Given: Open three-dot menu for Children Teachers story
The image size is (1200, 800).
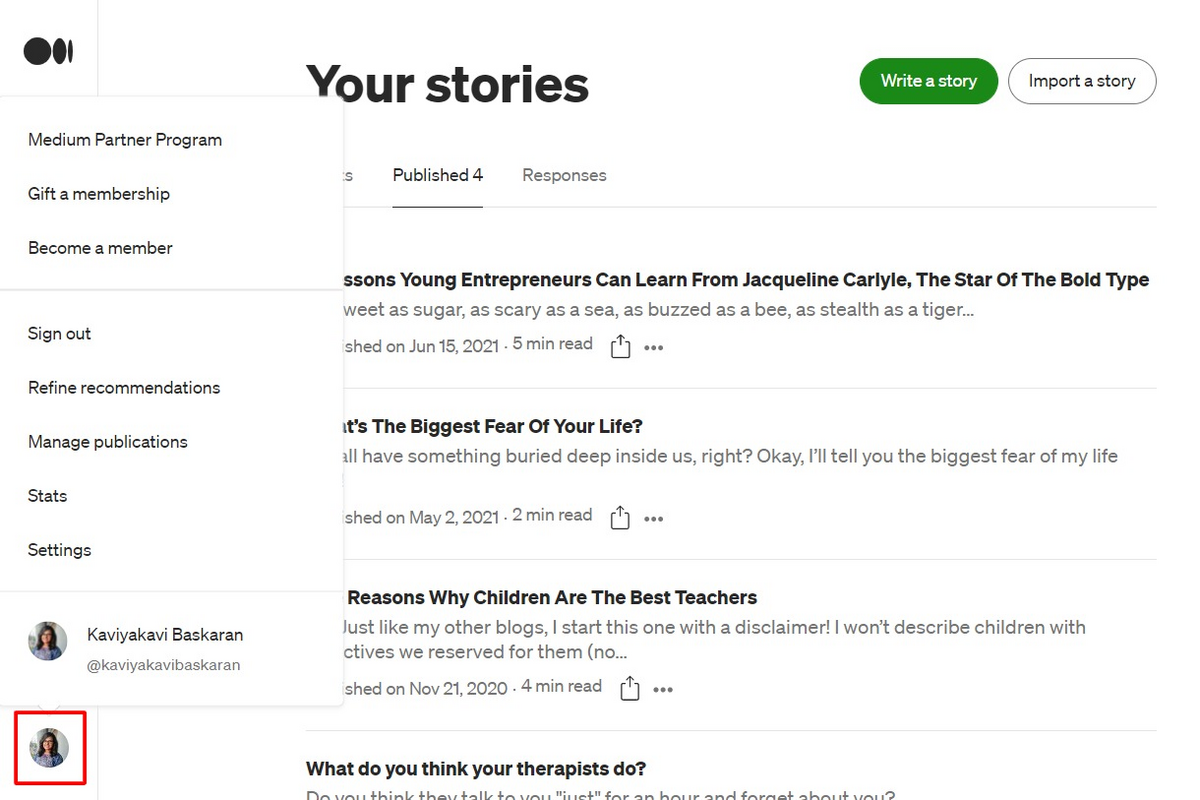Looking at the screenshot, I should click(x=663, y=689).
